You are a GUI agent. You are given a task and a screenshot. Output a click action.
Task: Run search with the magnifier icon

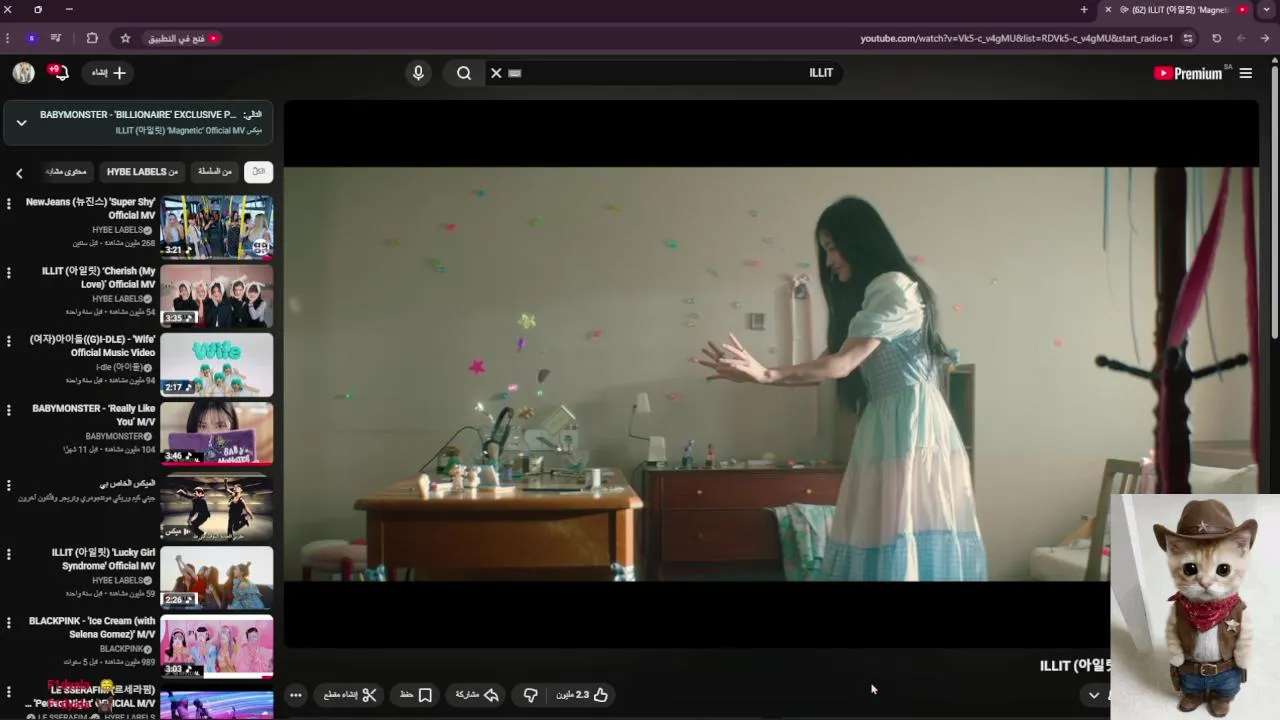[x=464, y=73]
